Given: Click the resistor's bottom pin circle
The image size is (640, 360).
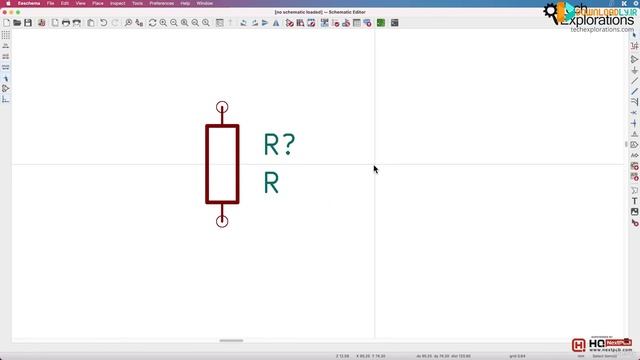Looking at the screenshot, I should click(222, 221).
